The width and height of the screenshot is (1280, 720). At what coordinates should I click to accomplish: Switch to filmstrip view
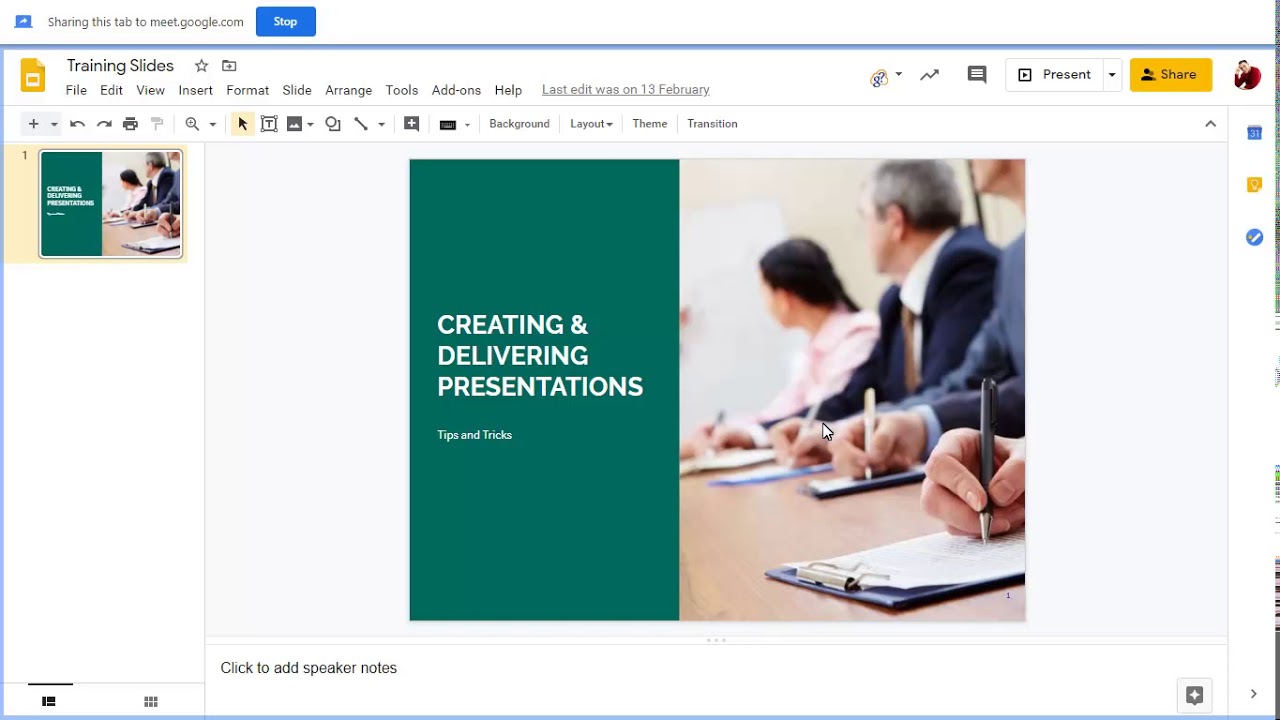coord(48,702)
